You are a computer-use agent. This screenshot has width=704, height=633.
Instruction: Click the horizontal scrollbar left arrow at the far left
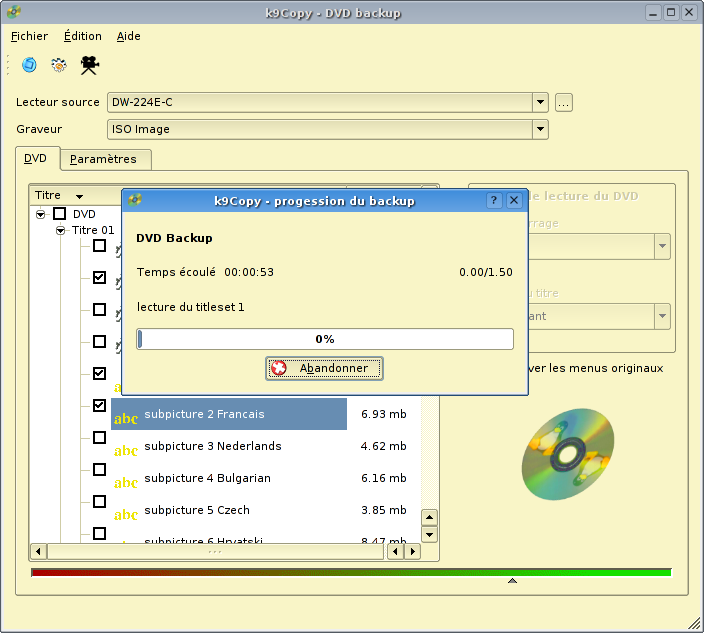click(x=38, y=551)
